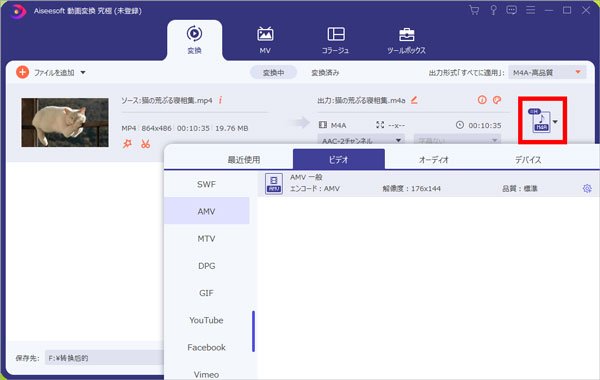
Task: Select MTV format in list
Action: tap(207, 238)
